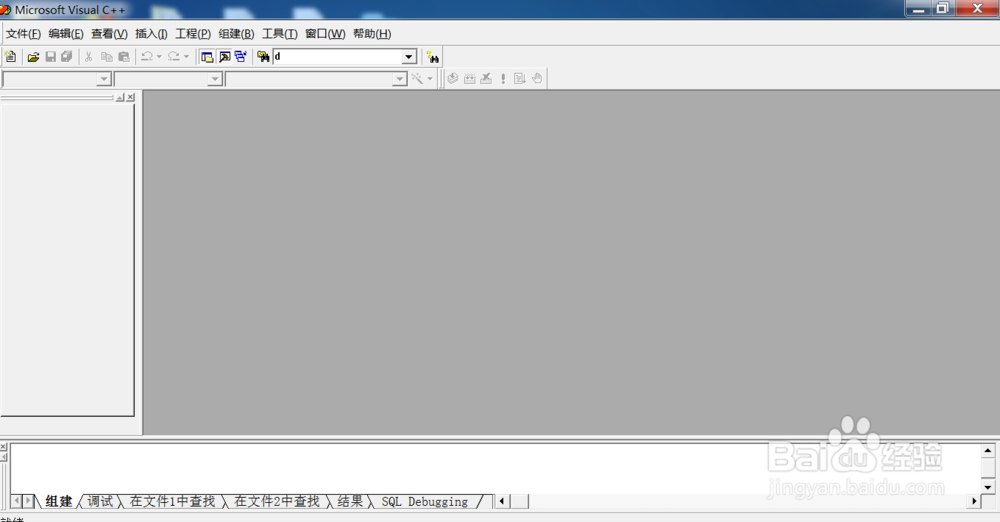
Task: Open the second WizardBar filter combo box
Action: (x=168, y=79)
